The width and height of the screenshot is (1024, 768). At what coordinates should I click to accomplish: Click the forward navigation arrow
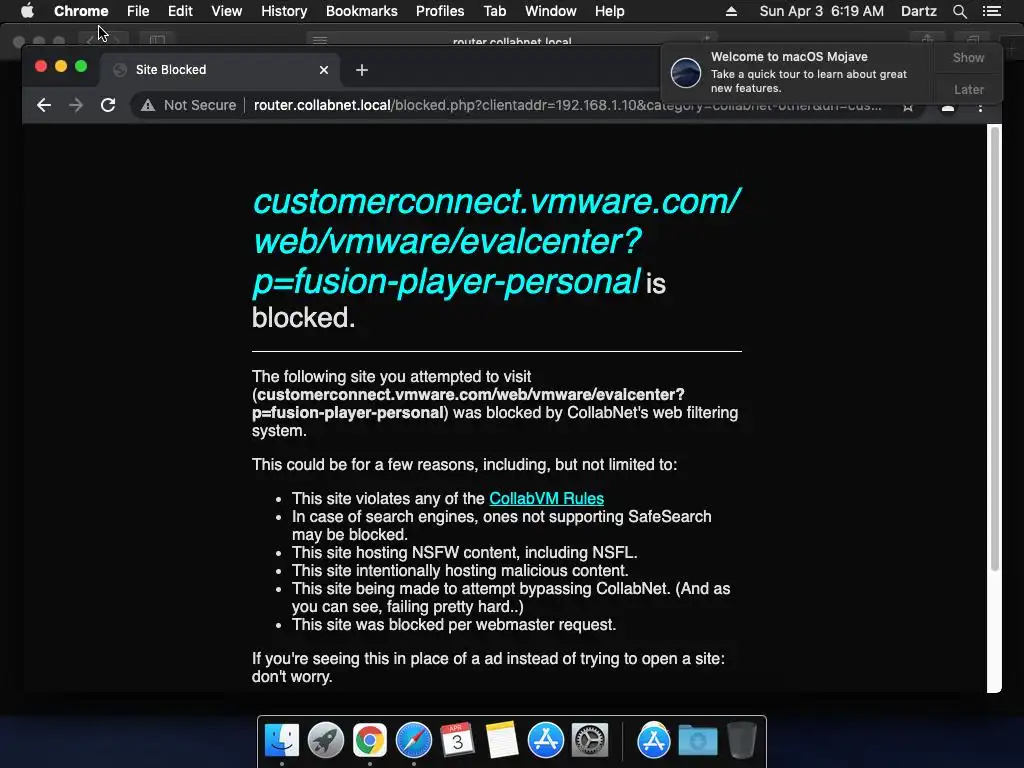pyautogui.click(x=76, y=105)
